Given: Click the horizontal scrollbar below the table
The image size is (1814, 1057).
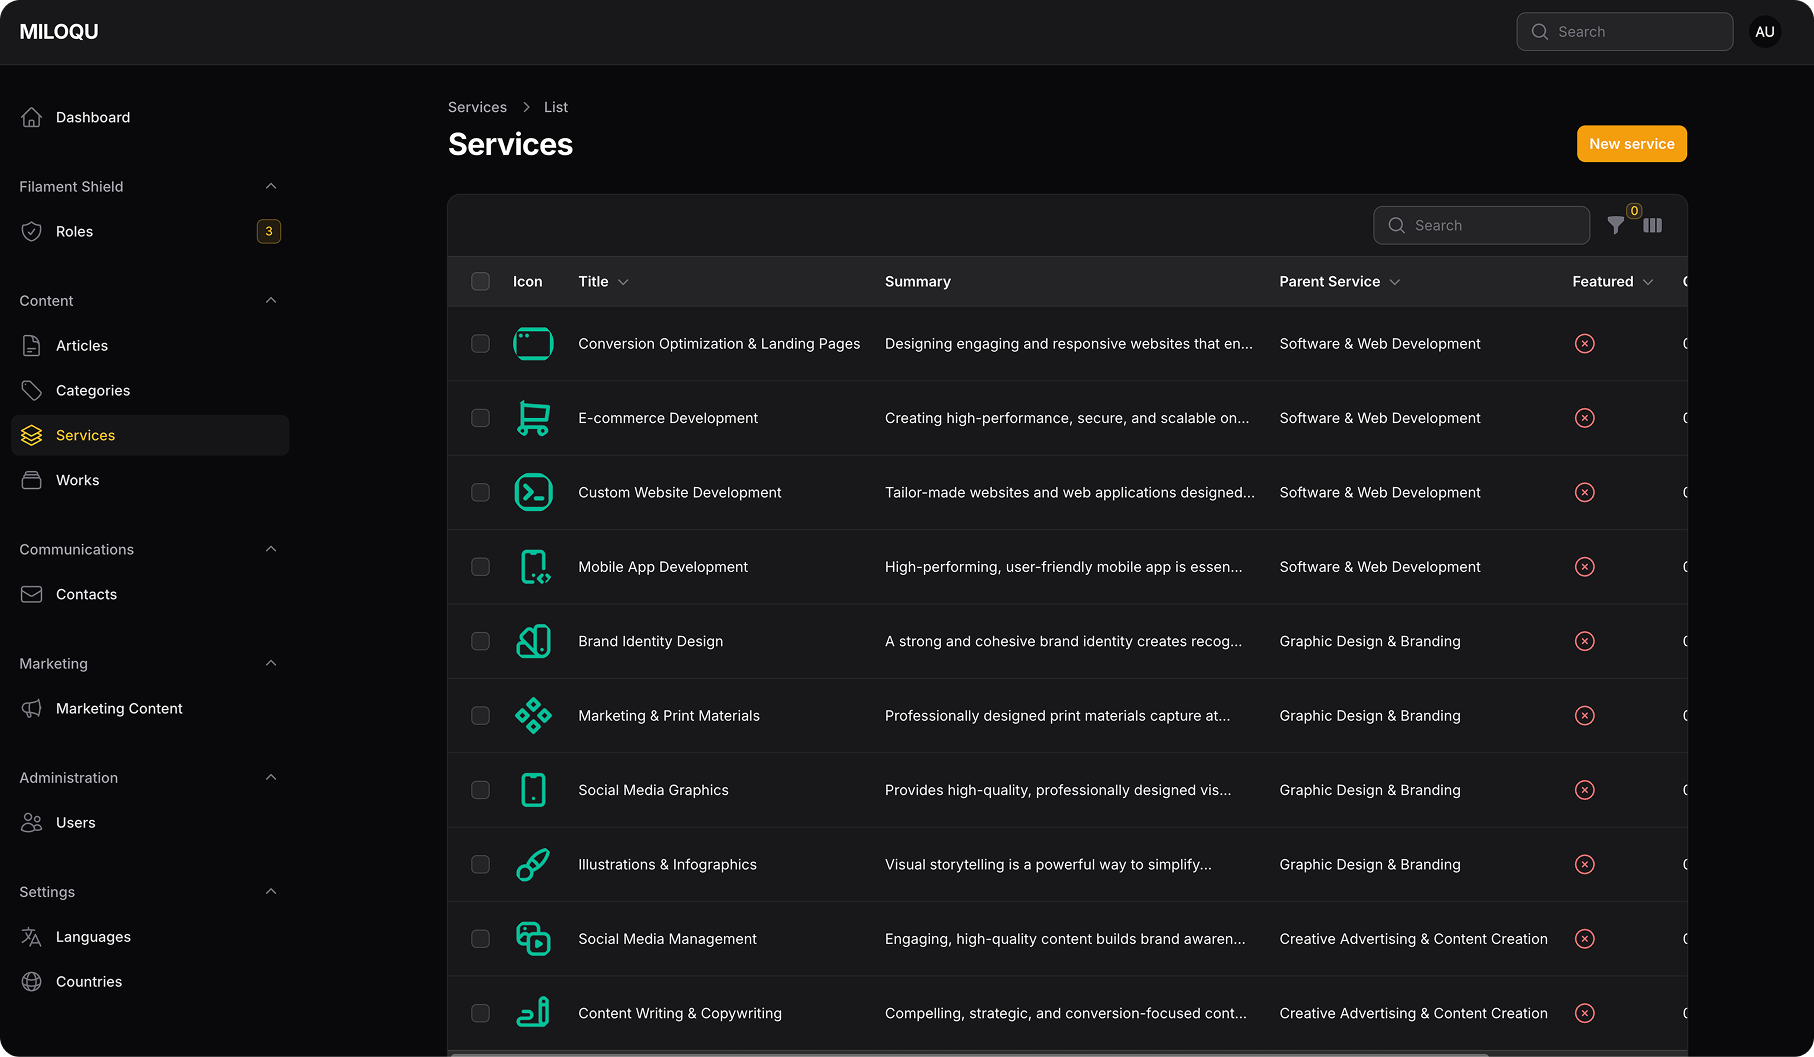Looking at the screenshot, I should (970, 1054).
